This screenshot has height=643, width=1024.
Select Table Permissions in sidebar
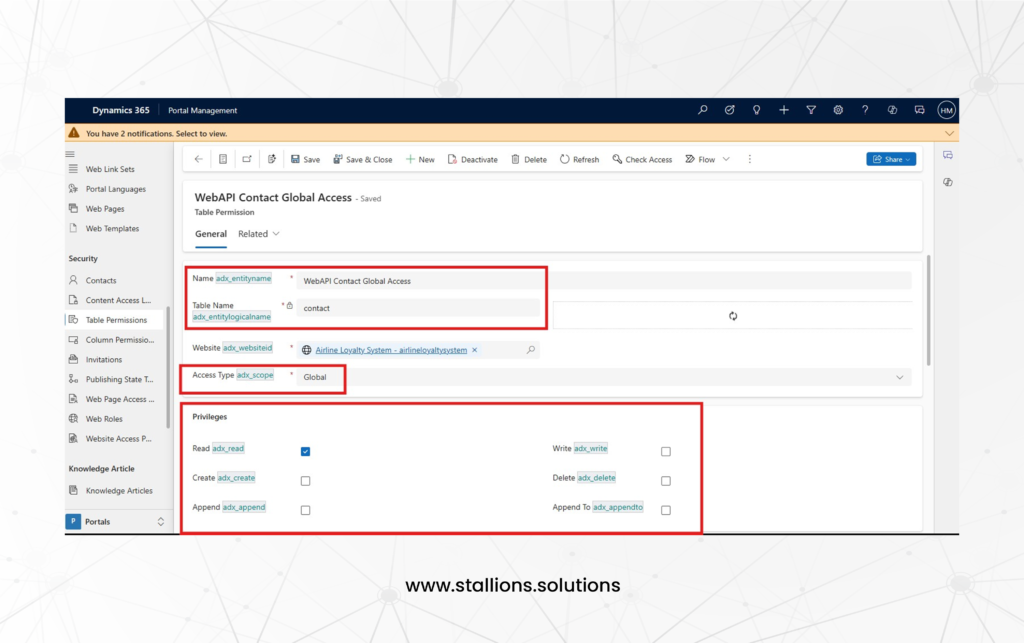pos(116,320)
